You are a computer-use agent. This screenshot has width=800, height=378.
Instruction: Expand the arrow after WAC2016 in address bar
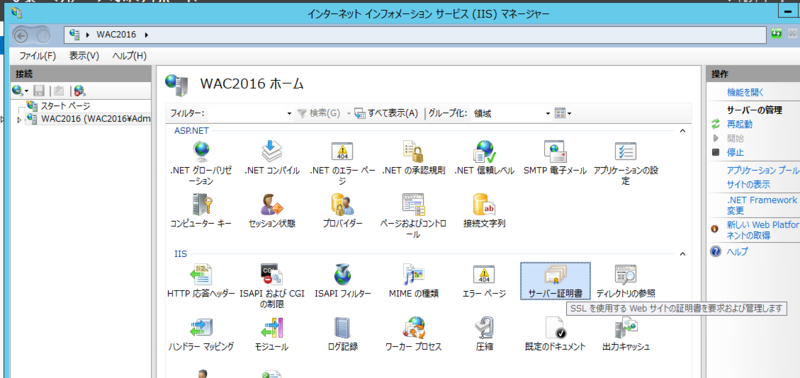tap(147, 35)
